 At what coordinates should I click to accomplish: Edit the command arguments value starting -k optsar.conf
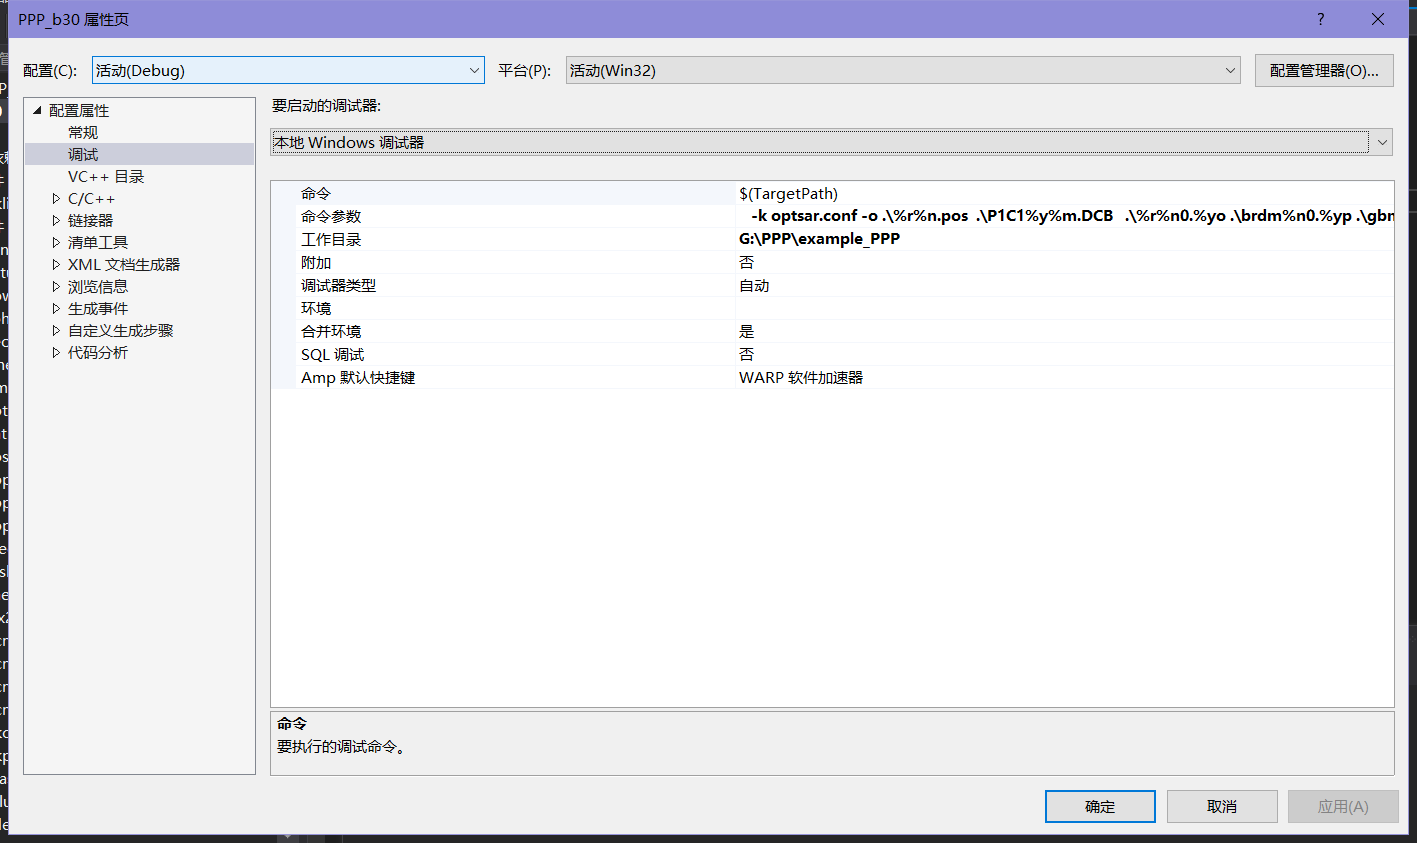pyautogui.click(x=1065, y=216)
